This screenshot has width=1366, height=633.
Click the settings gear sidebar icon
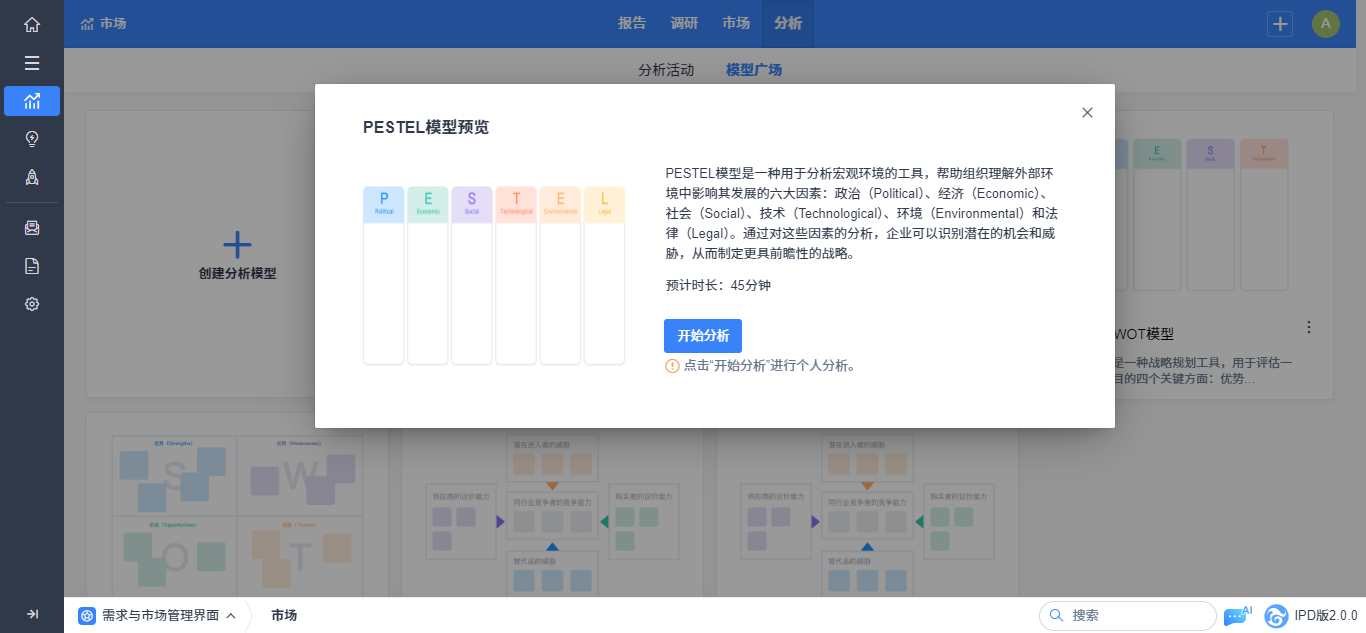click(x=32, y=304)
